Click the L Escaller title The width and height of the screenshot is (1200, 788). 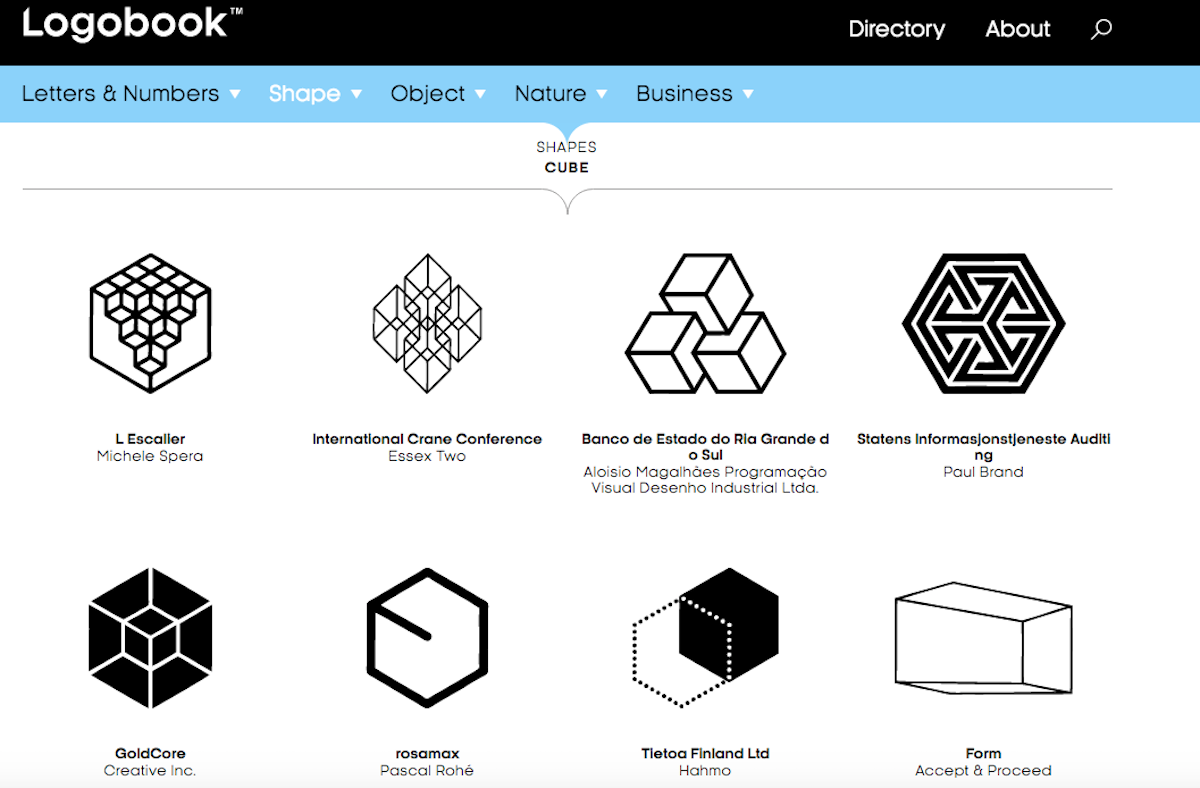click(150, 439)
